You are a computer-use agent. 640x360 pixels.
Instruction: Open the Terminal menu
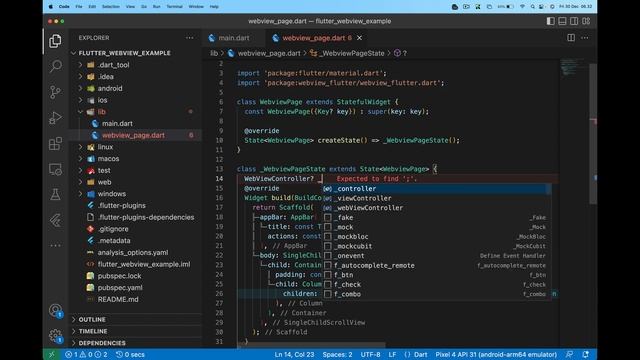[x=174, y=7]
